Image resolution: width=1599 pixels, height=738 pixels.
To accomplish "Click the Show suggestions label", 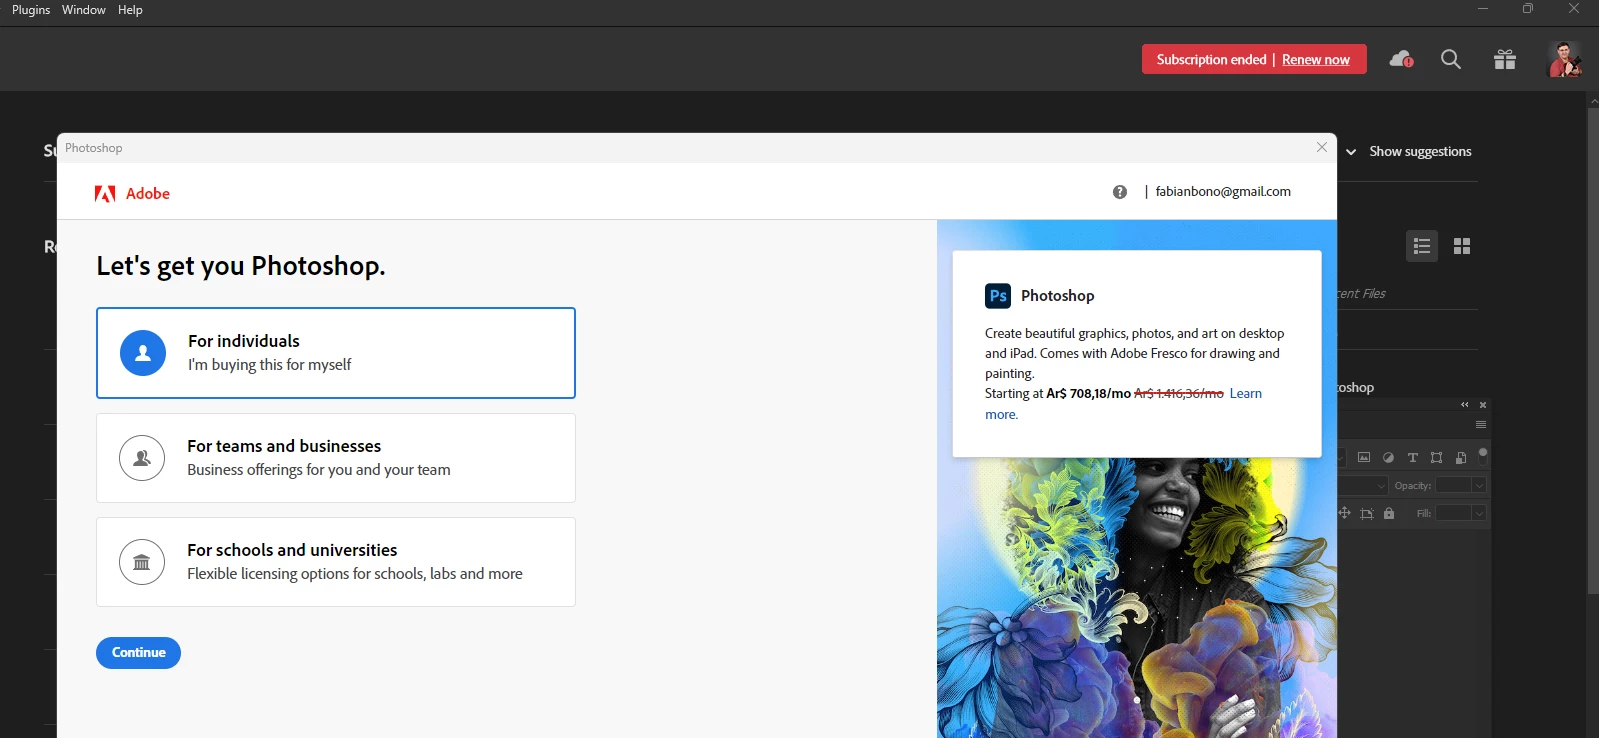I will (1420, 152).
